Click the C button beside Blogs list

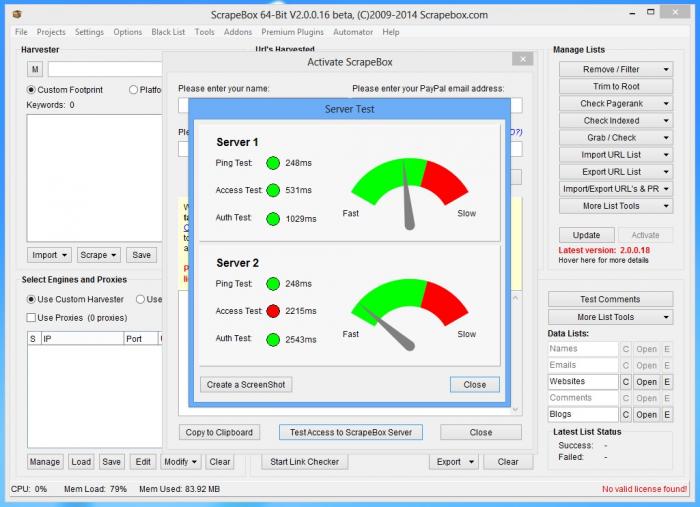[x=625, y=415]
